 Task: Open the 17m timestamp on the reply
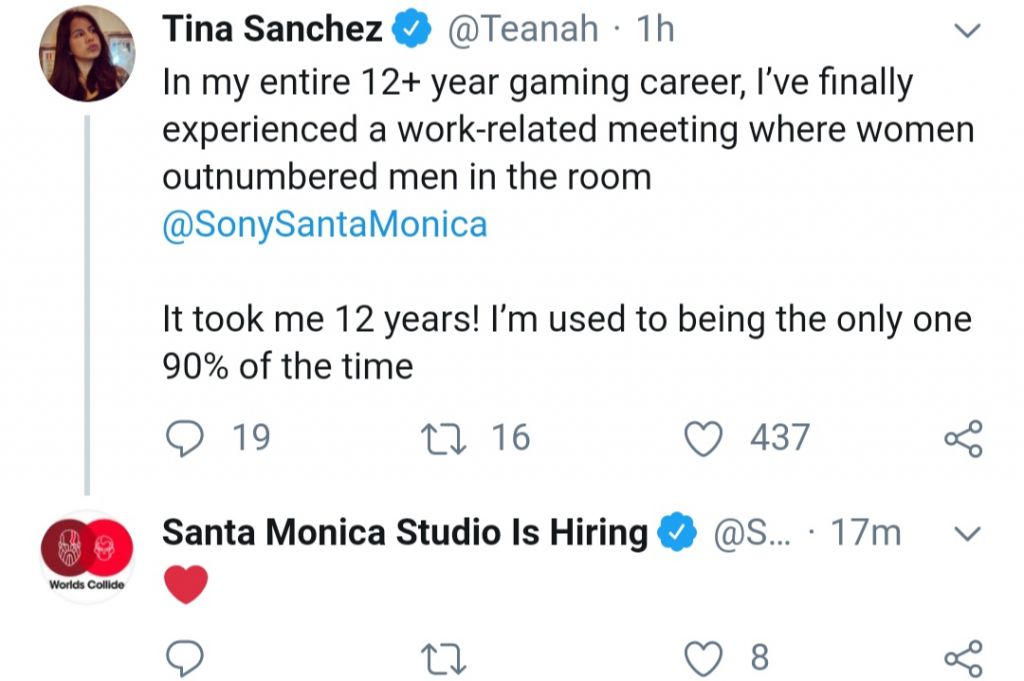pos(867,533)
